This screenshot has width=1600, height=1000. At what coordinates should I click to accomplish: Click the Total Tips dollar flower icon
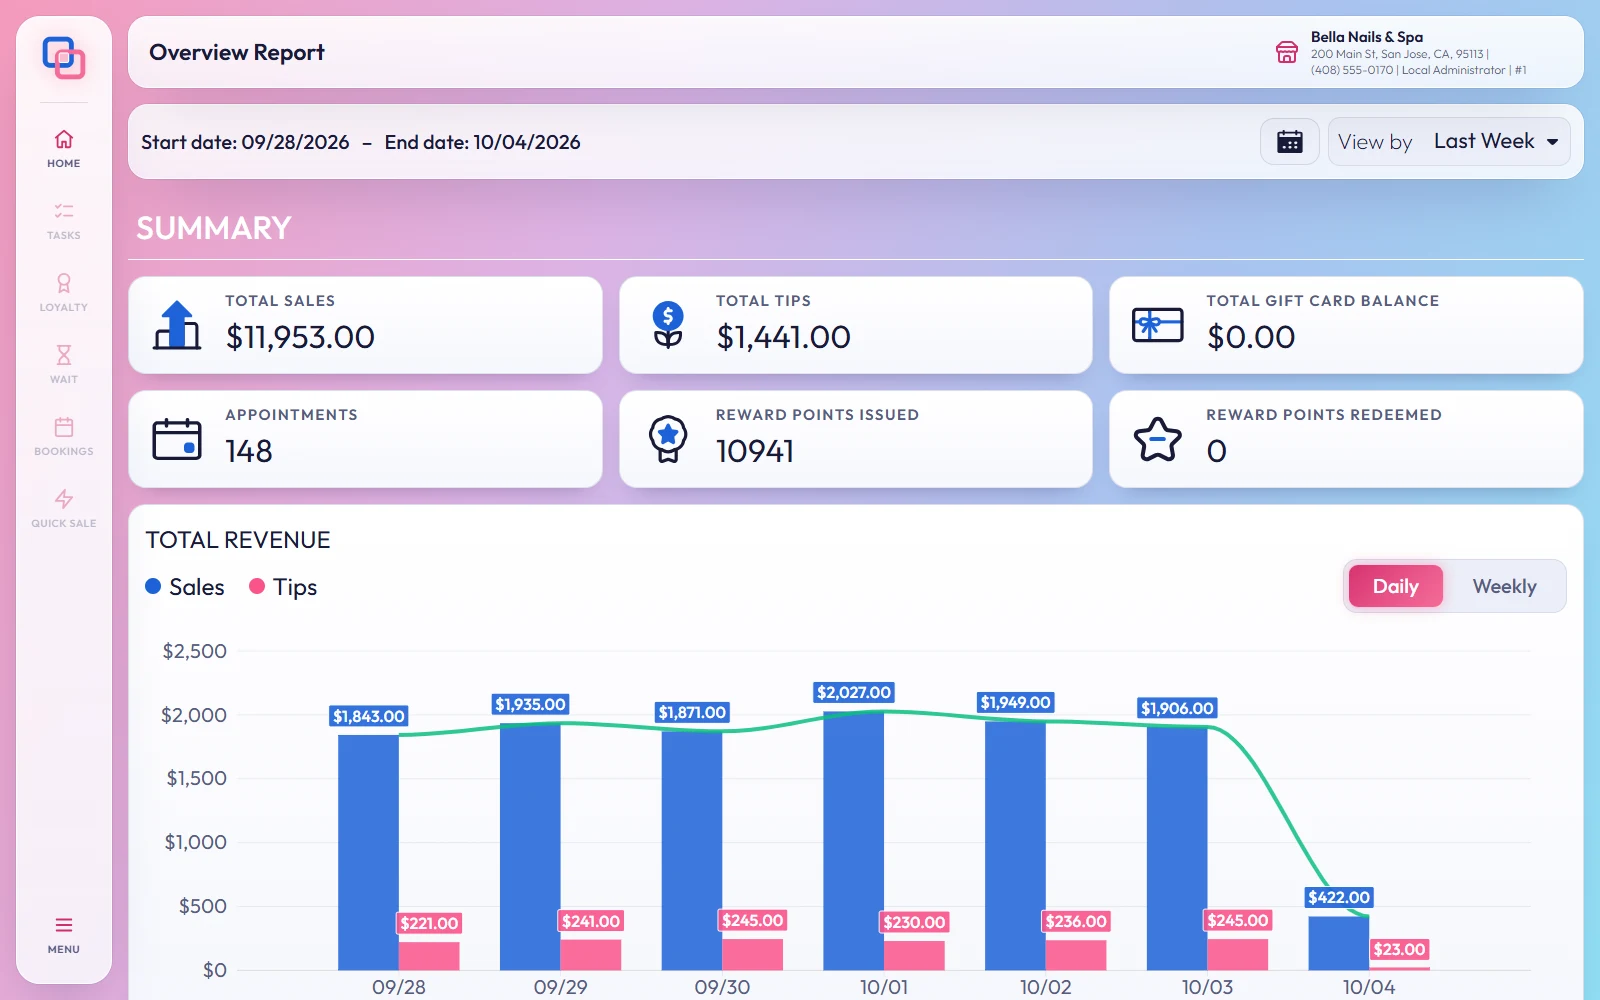click(x=668, y=325)
